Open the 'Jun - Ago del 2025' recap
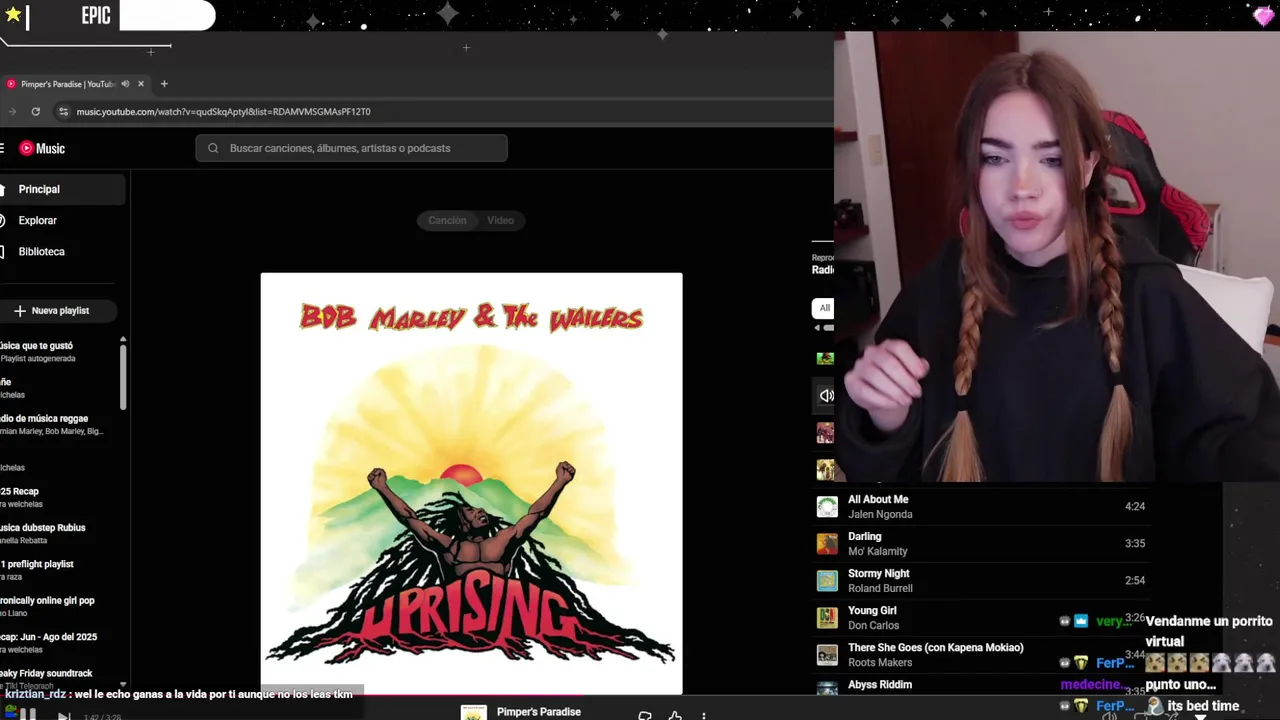 [48, 643]
